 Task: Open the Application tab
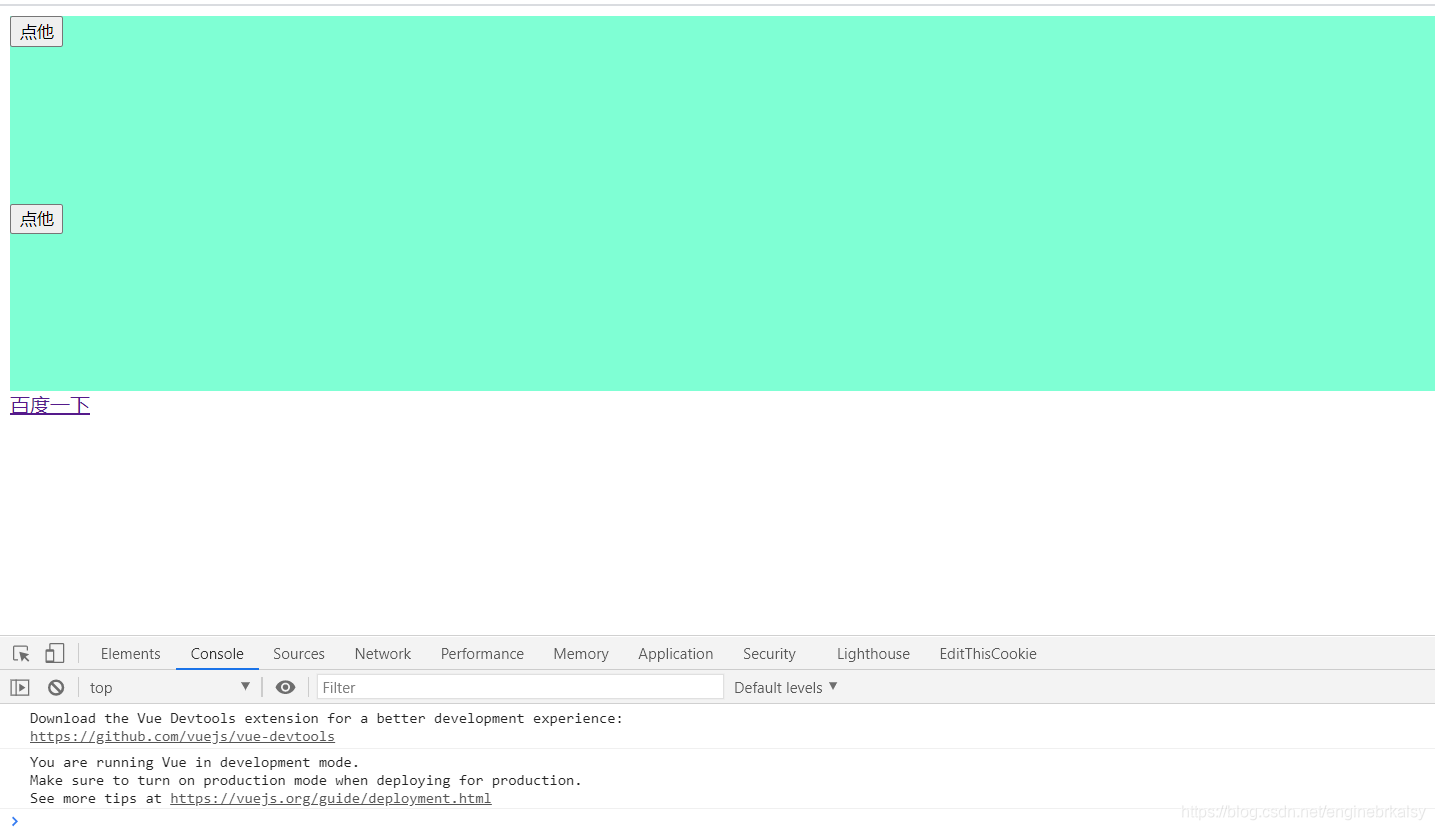(x=676, y=654)
